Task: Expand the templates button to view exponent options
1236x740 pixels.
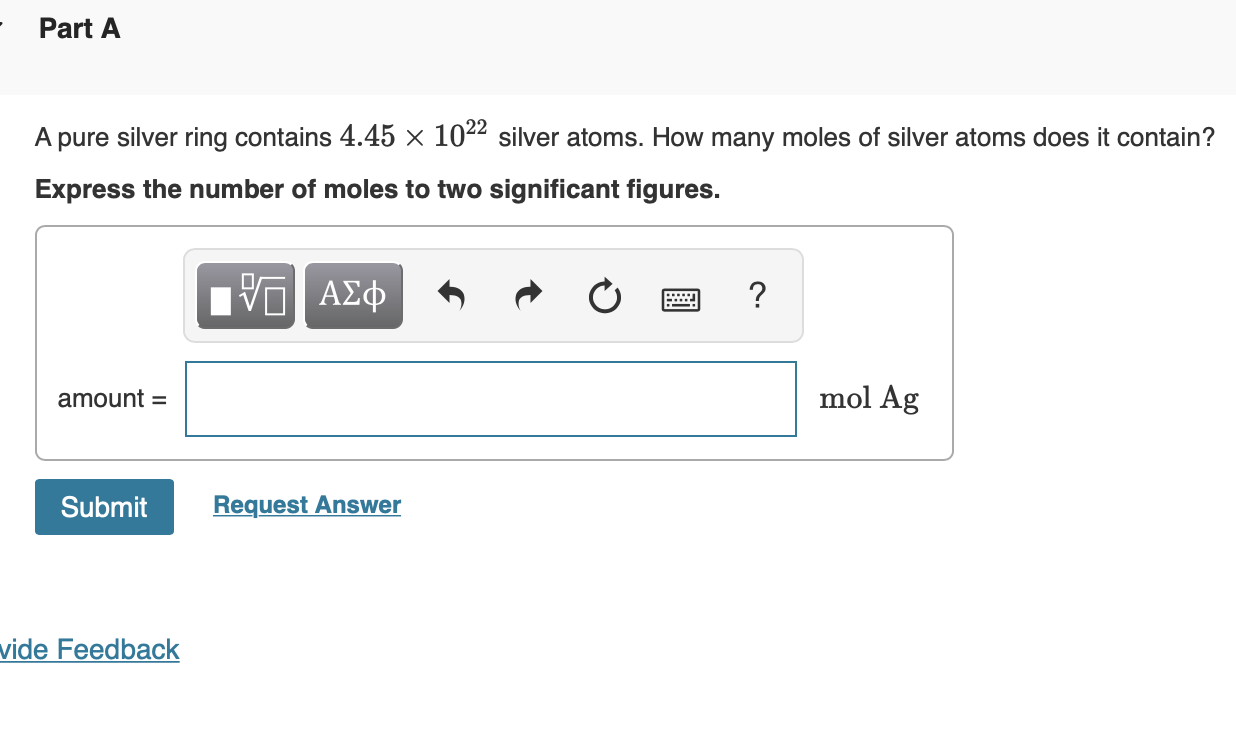Action: [245, 295]
